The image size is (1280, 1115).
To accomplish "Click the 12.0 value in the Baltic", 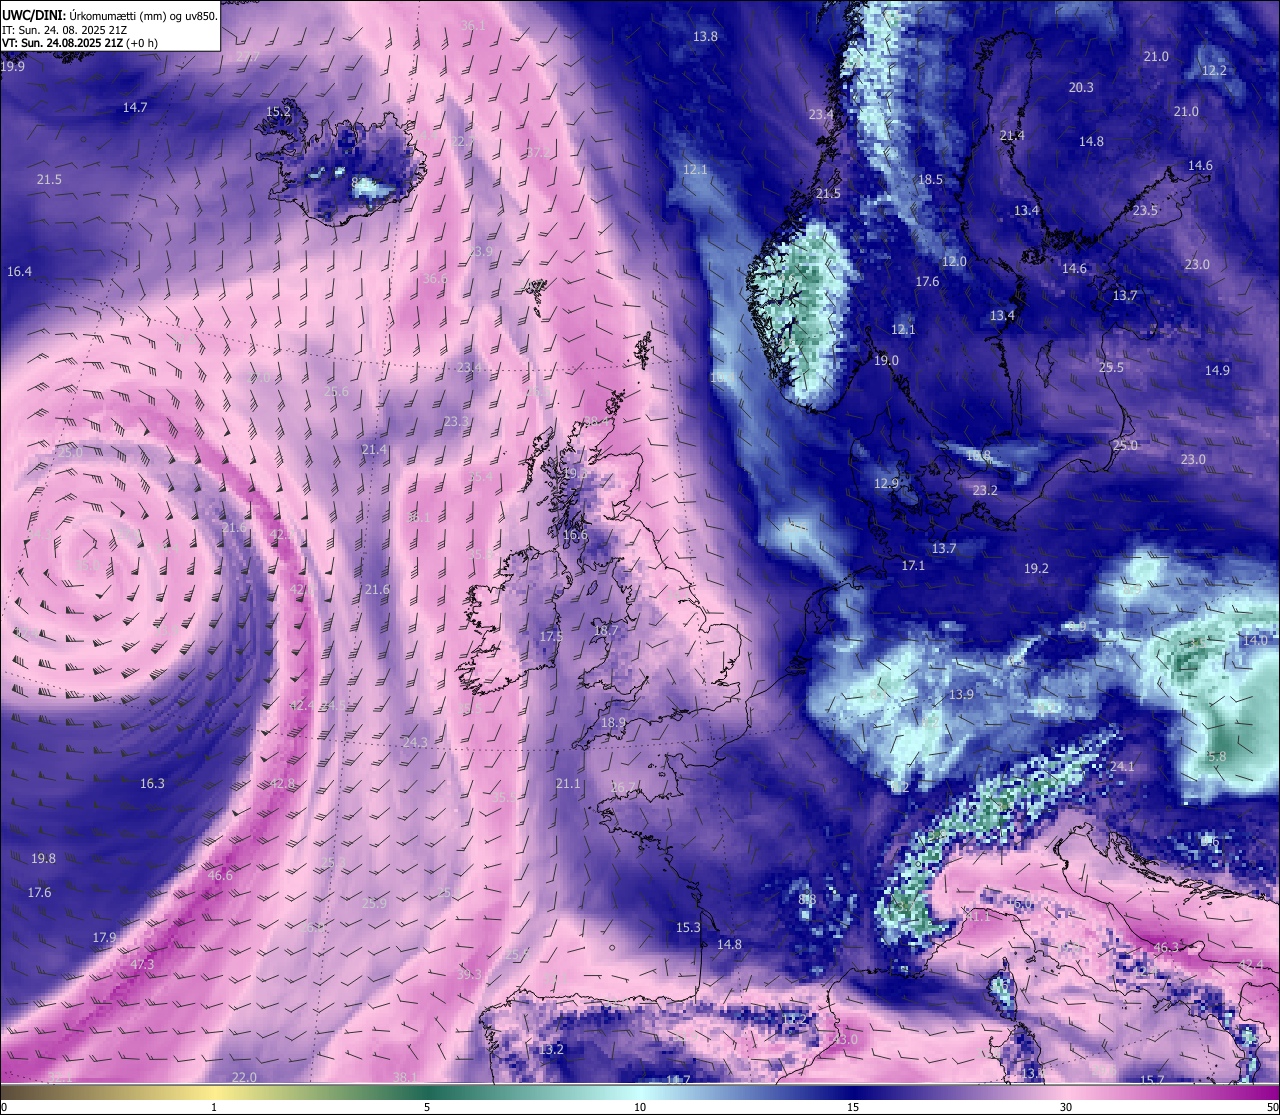I will (954, 262).
